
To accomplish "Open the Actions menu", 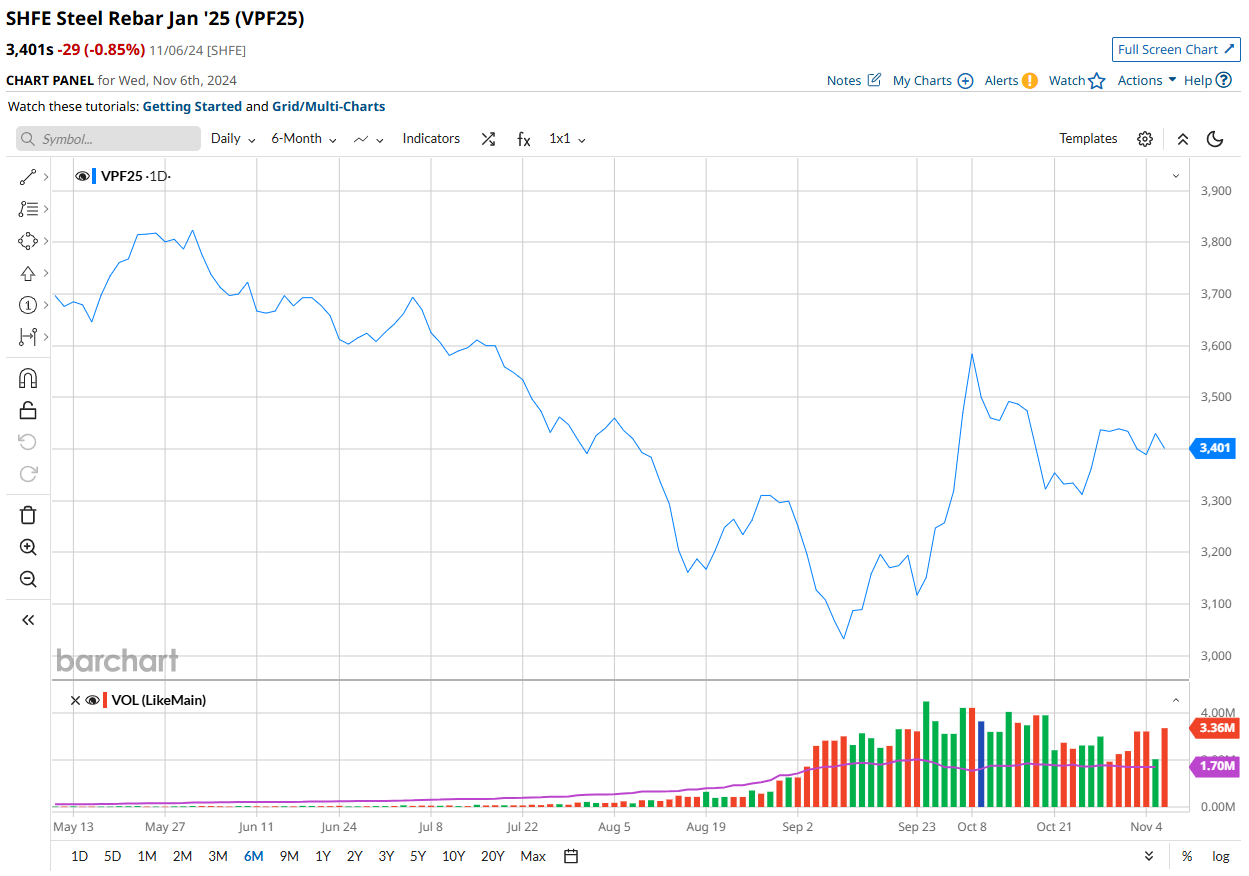I will click(x=1146, y=80).
